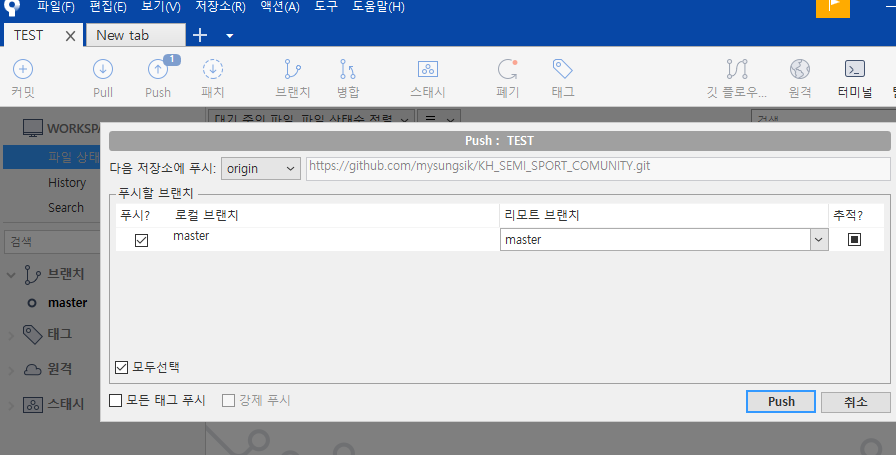Expand the 태그 section in sidebar
Viewport: 896px width, 455px height.
pos(11,336)
